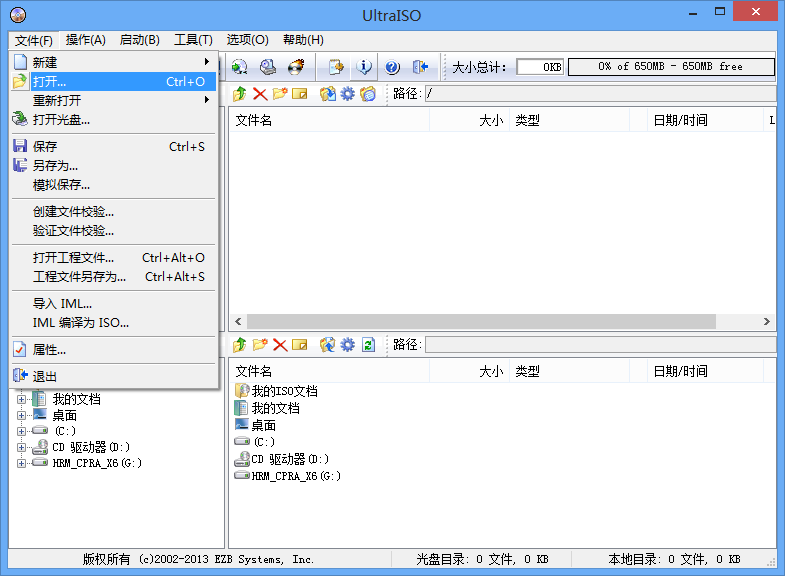The width and height of the screenshot is (785, 576).
Task: Open the 帮助(H) menu
Action: (303, 40)
